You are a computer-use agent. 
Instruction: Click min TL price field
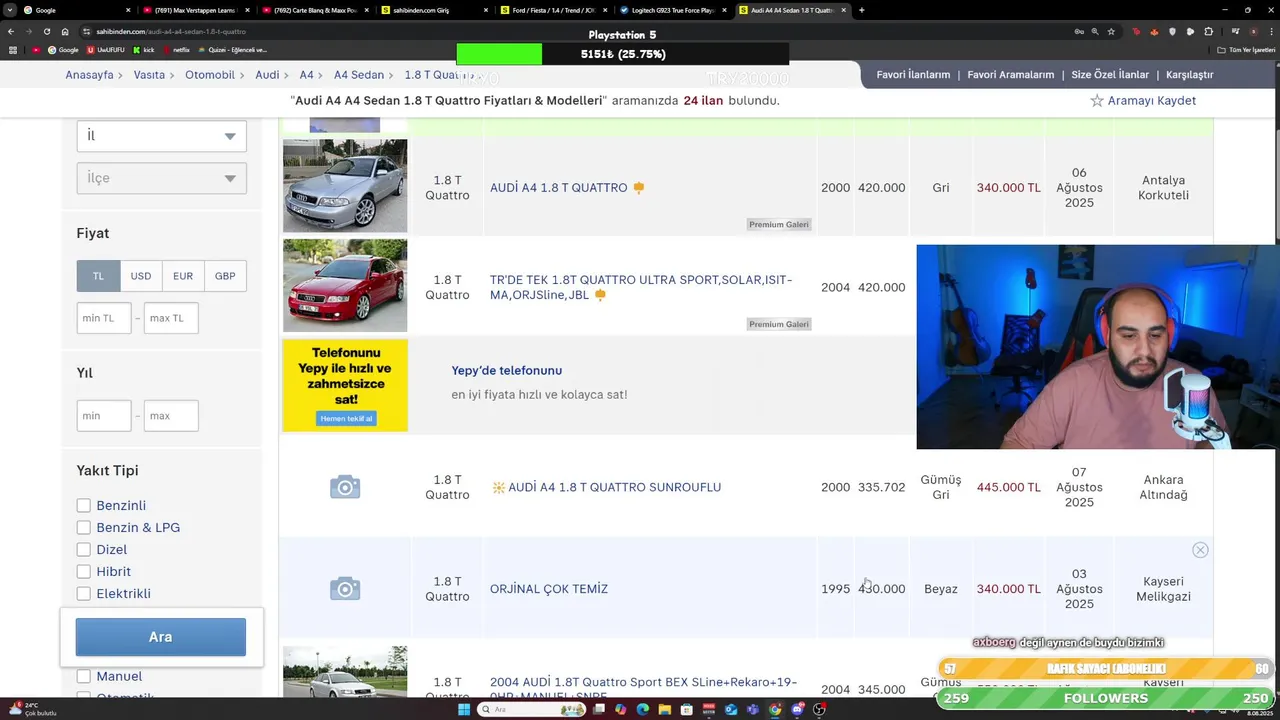pos(104,318)
